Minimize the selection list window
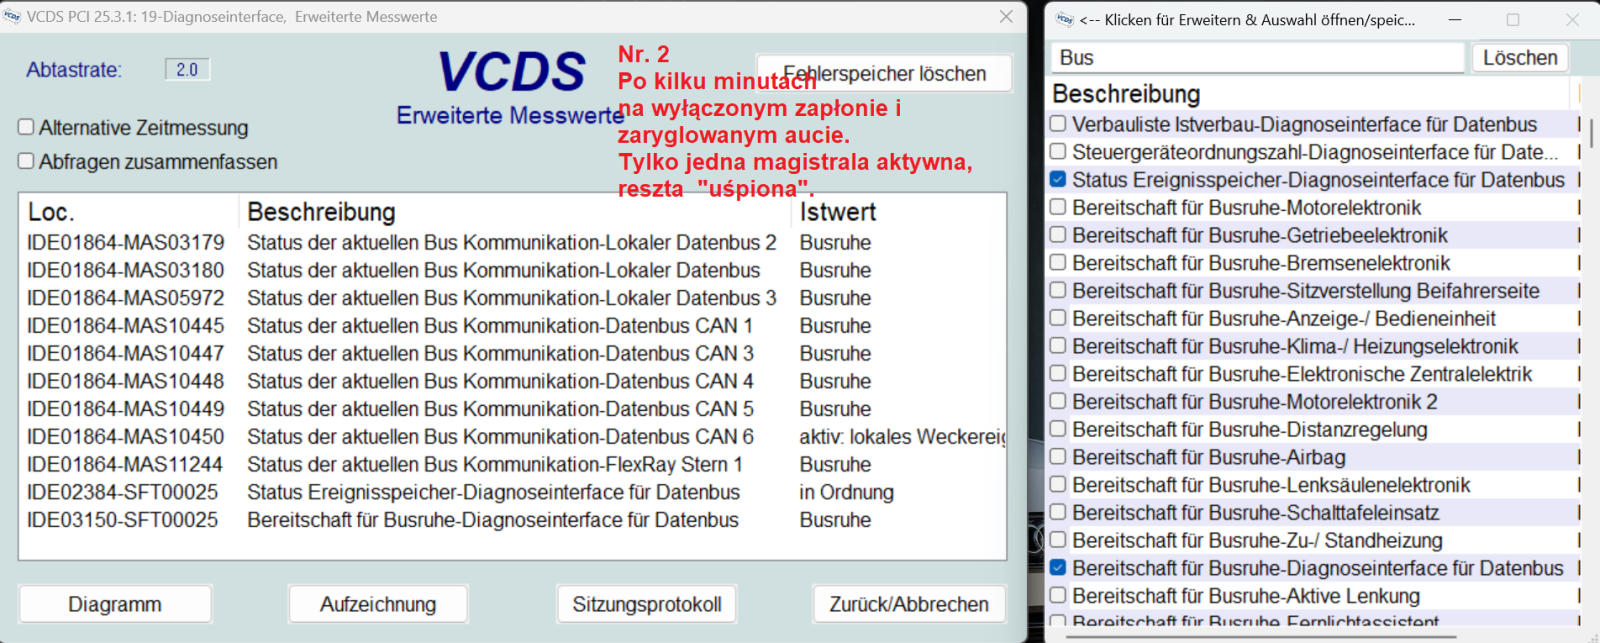Image resolution: width=1600 pixels, height=643 pixels. [x=1454, y=19]
